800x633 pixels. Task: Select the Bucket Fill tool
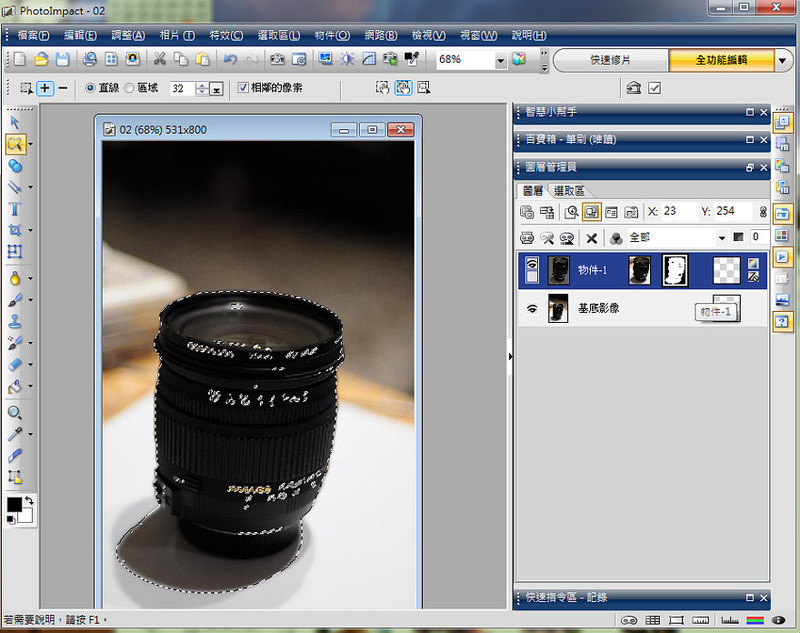coord(14,386)
